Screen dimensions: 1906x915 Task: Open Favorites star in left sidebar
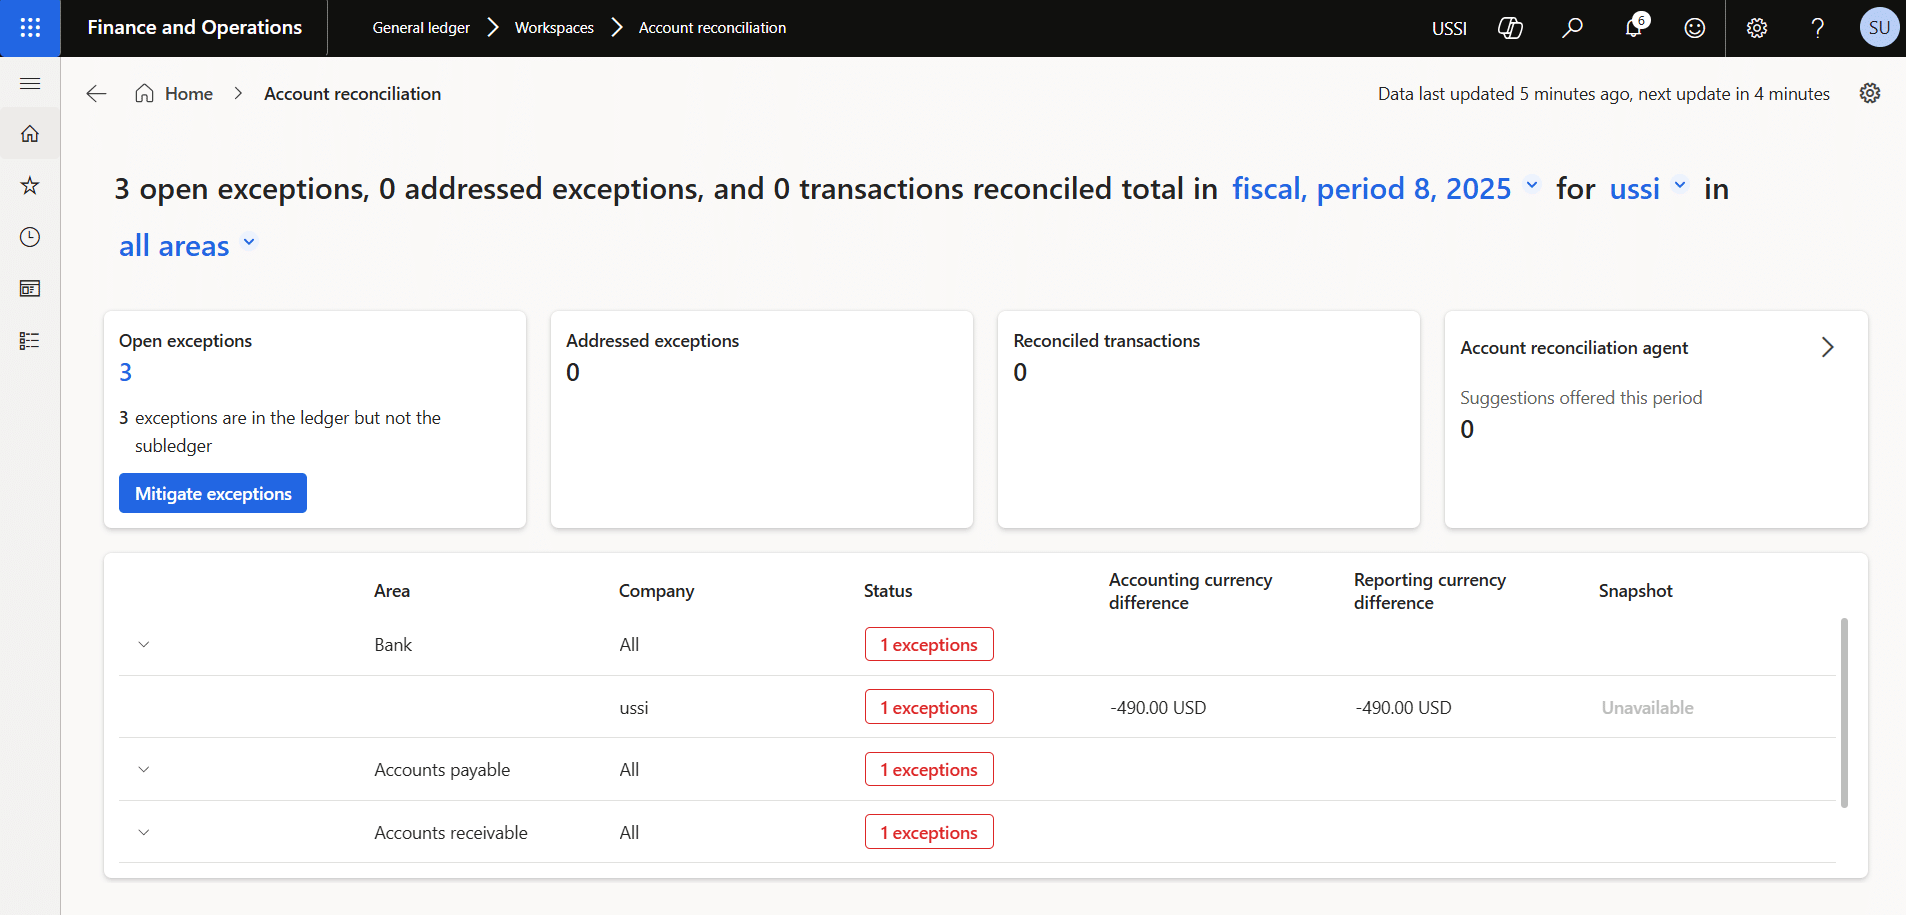[30, 185]
